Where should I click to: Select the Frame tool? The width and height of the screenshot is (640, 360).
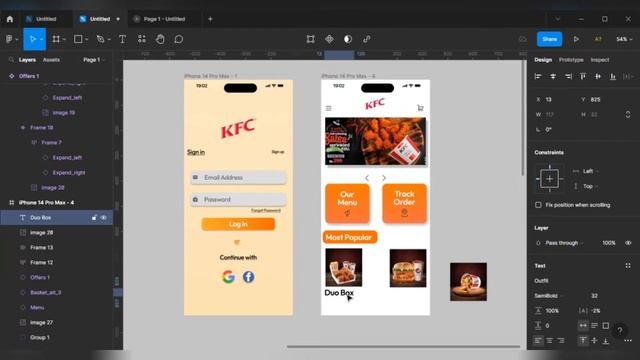pos(56,39)
